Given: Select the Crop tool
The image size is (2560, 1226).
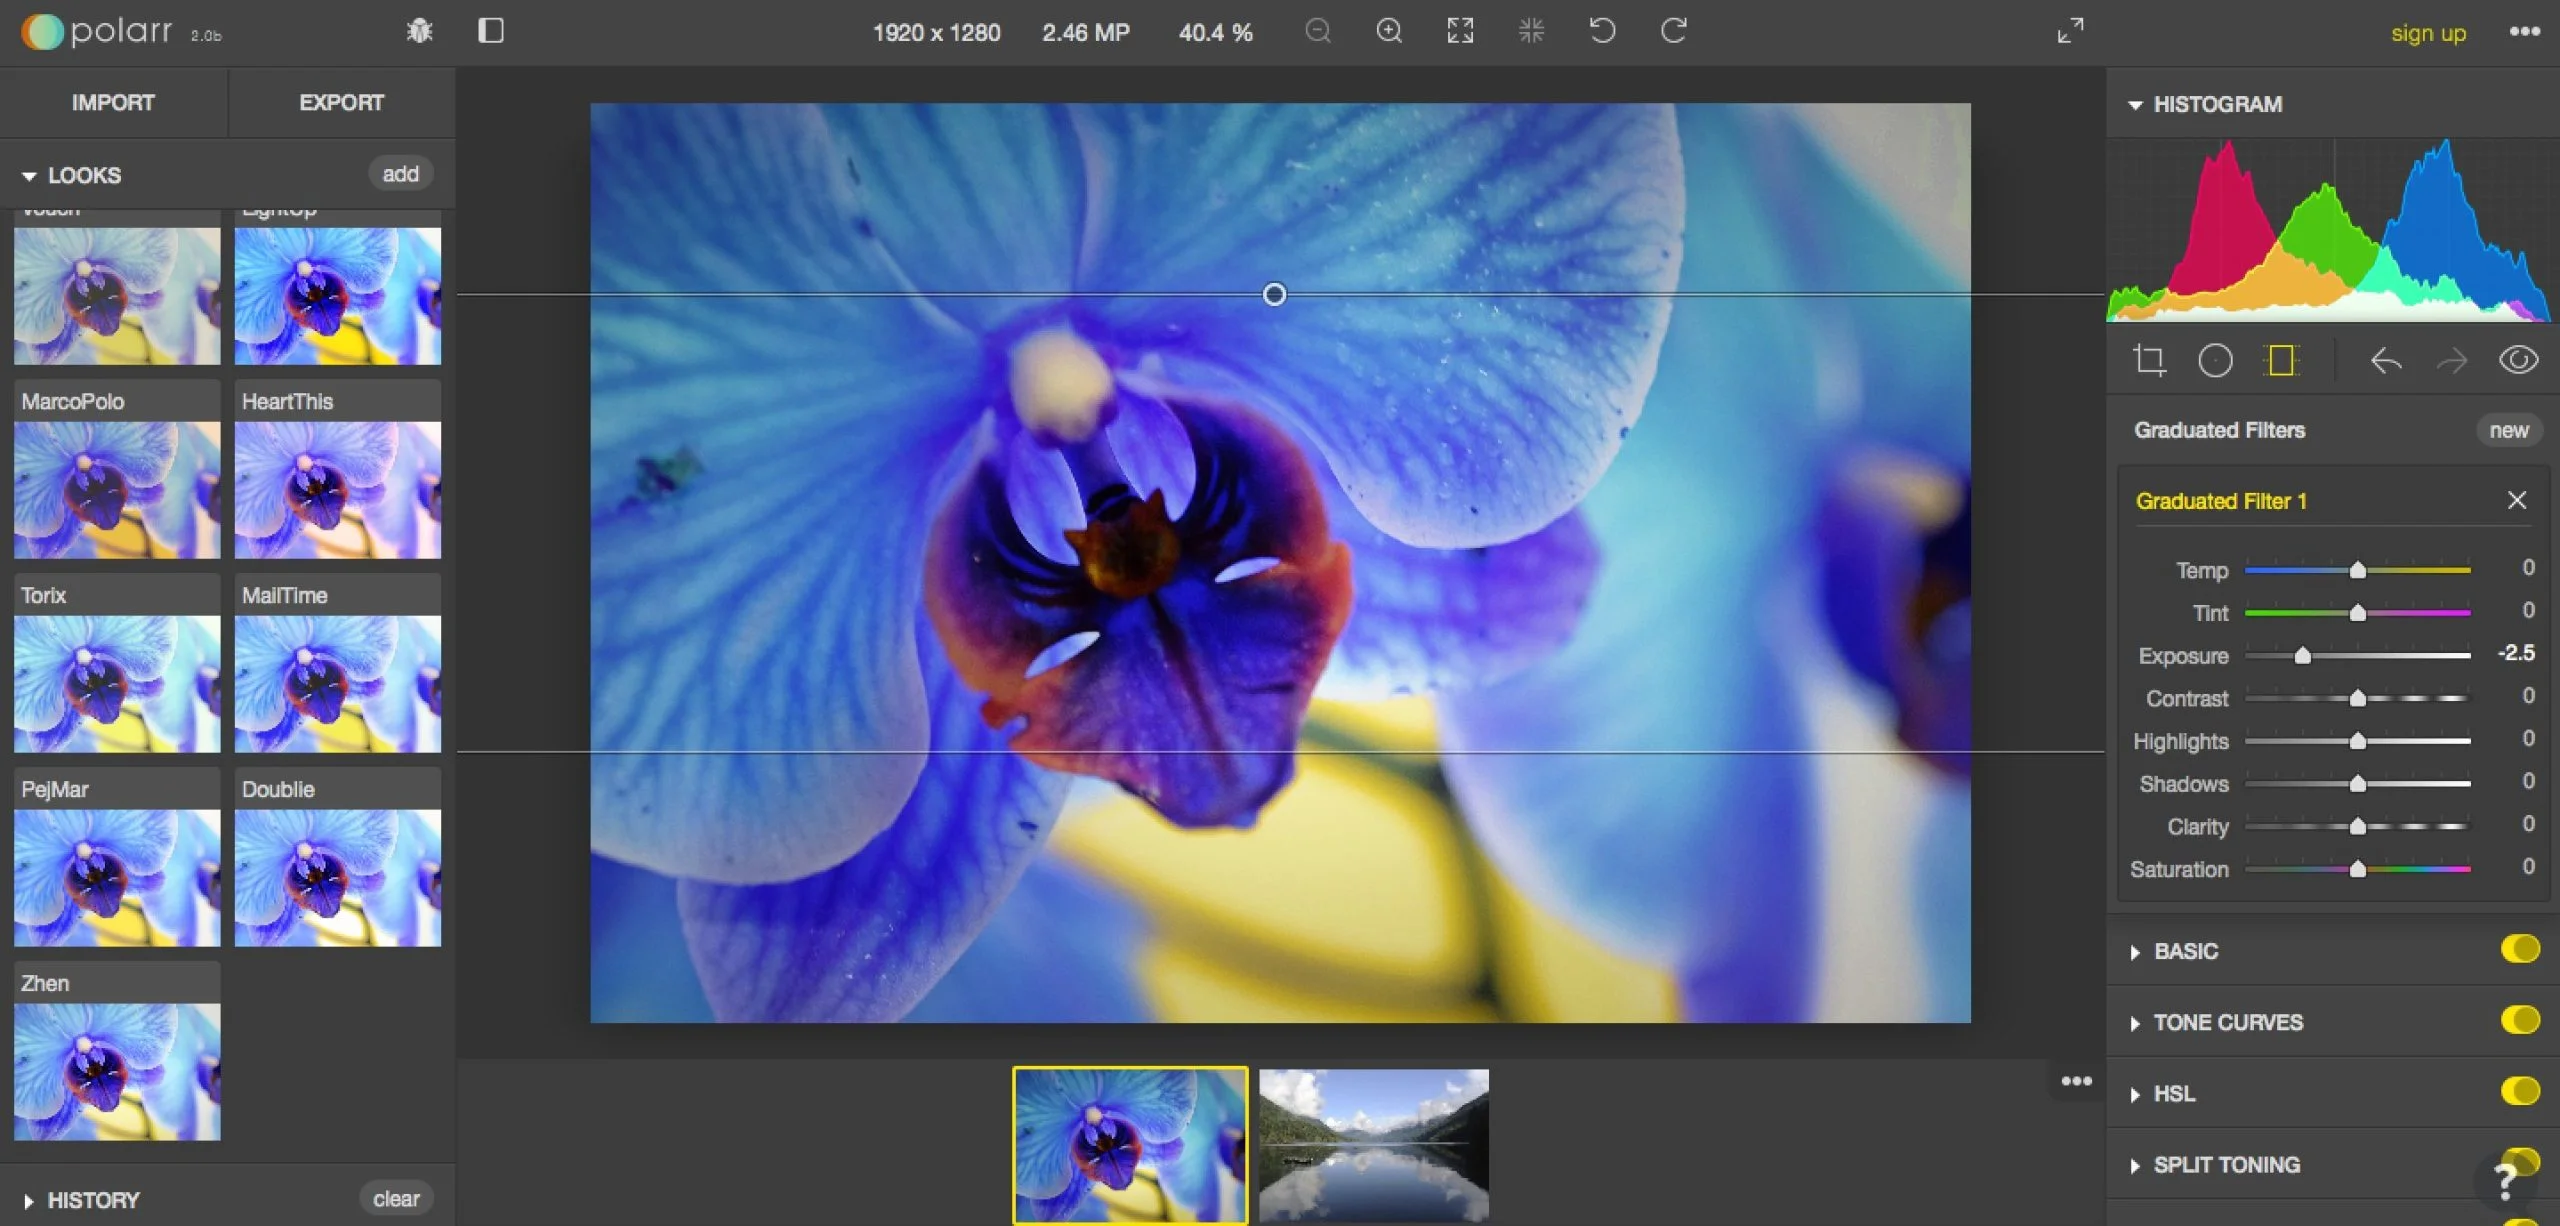Looking at the screenshot, I should click(x=2149, y=360).
